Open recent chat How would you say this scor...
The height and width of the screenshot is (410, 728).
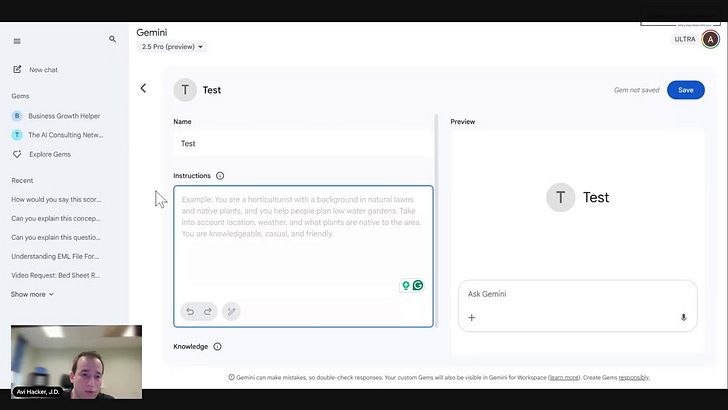click(56, 200)
